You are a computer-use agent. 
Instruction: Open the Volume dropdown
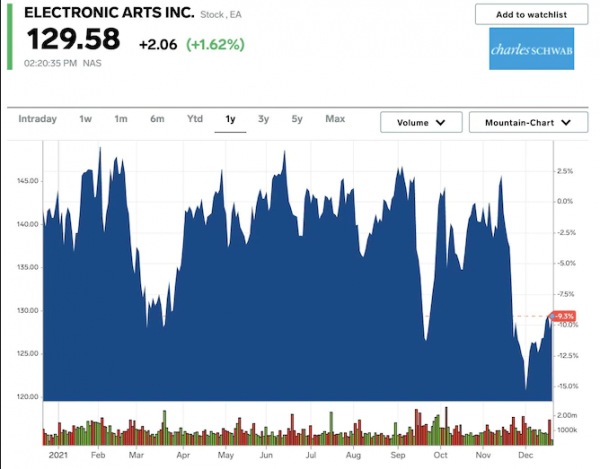tap(420, 122)
